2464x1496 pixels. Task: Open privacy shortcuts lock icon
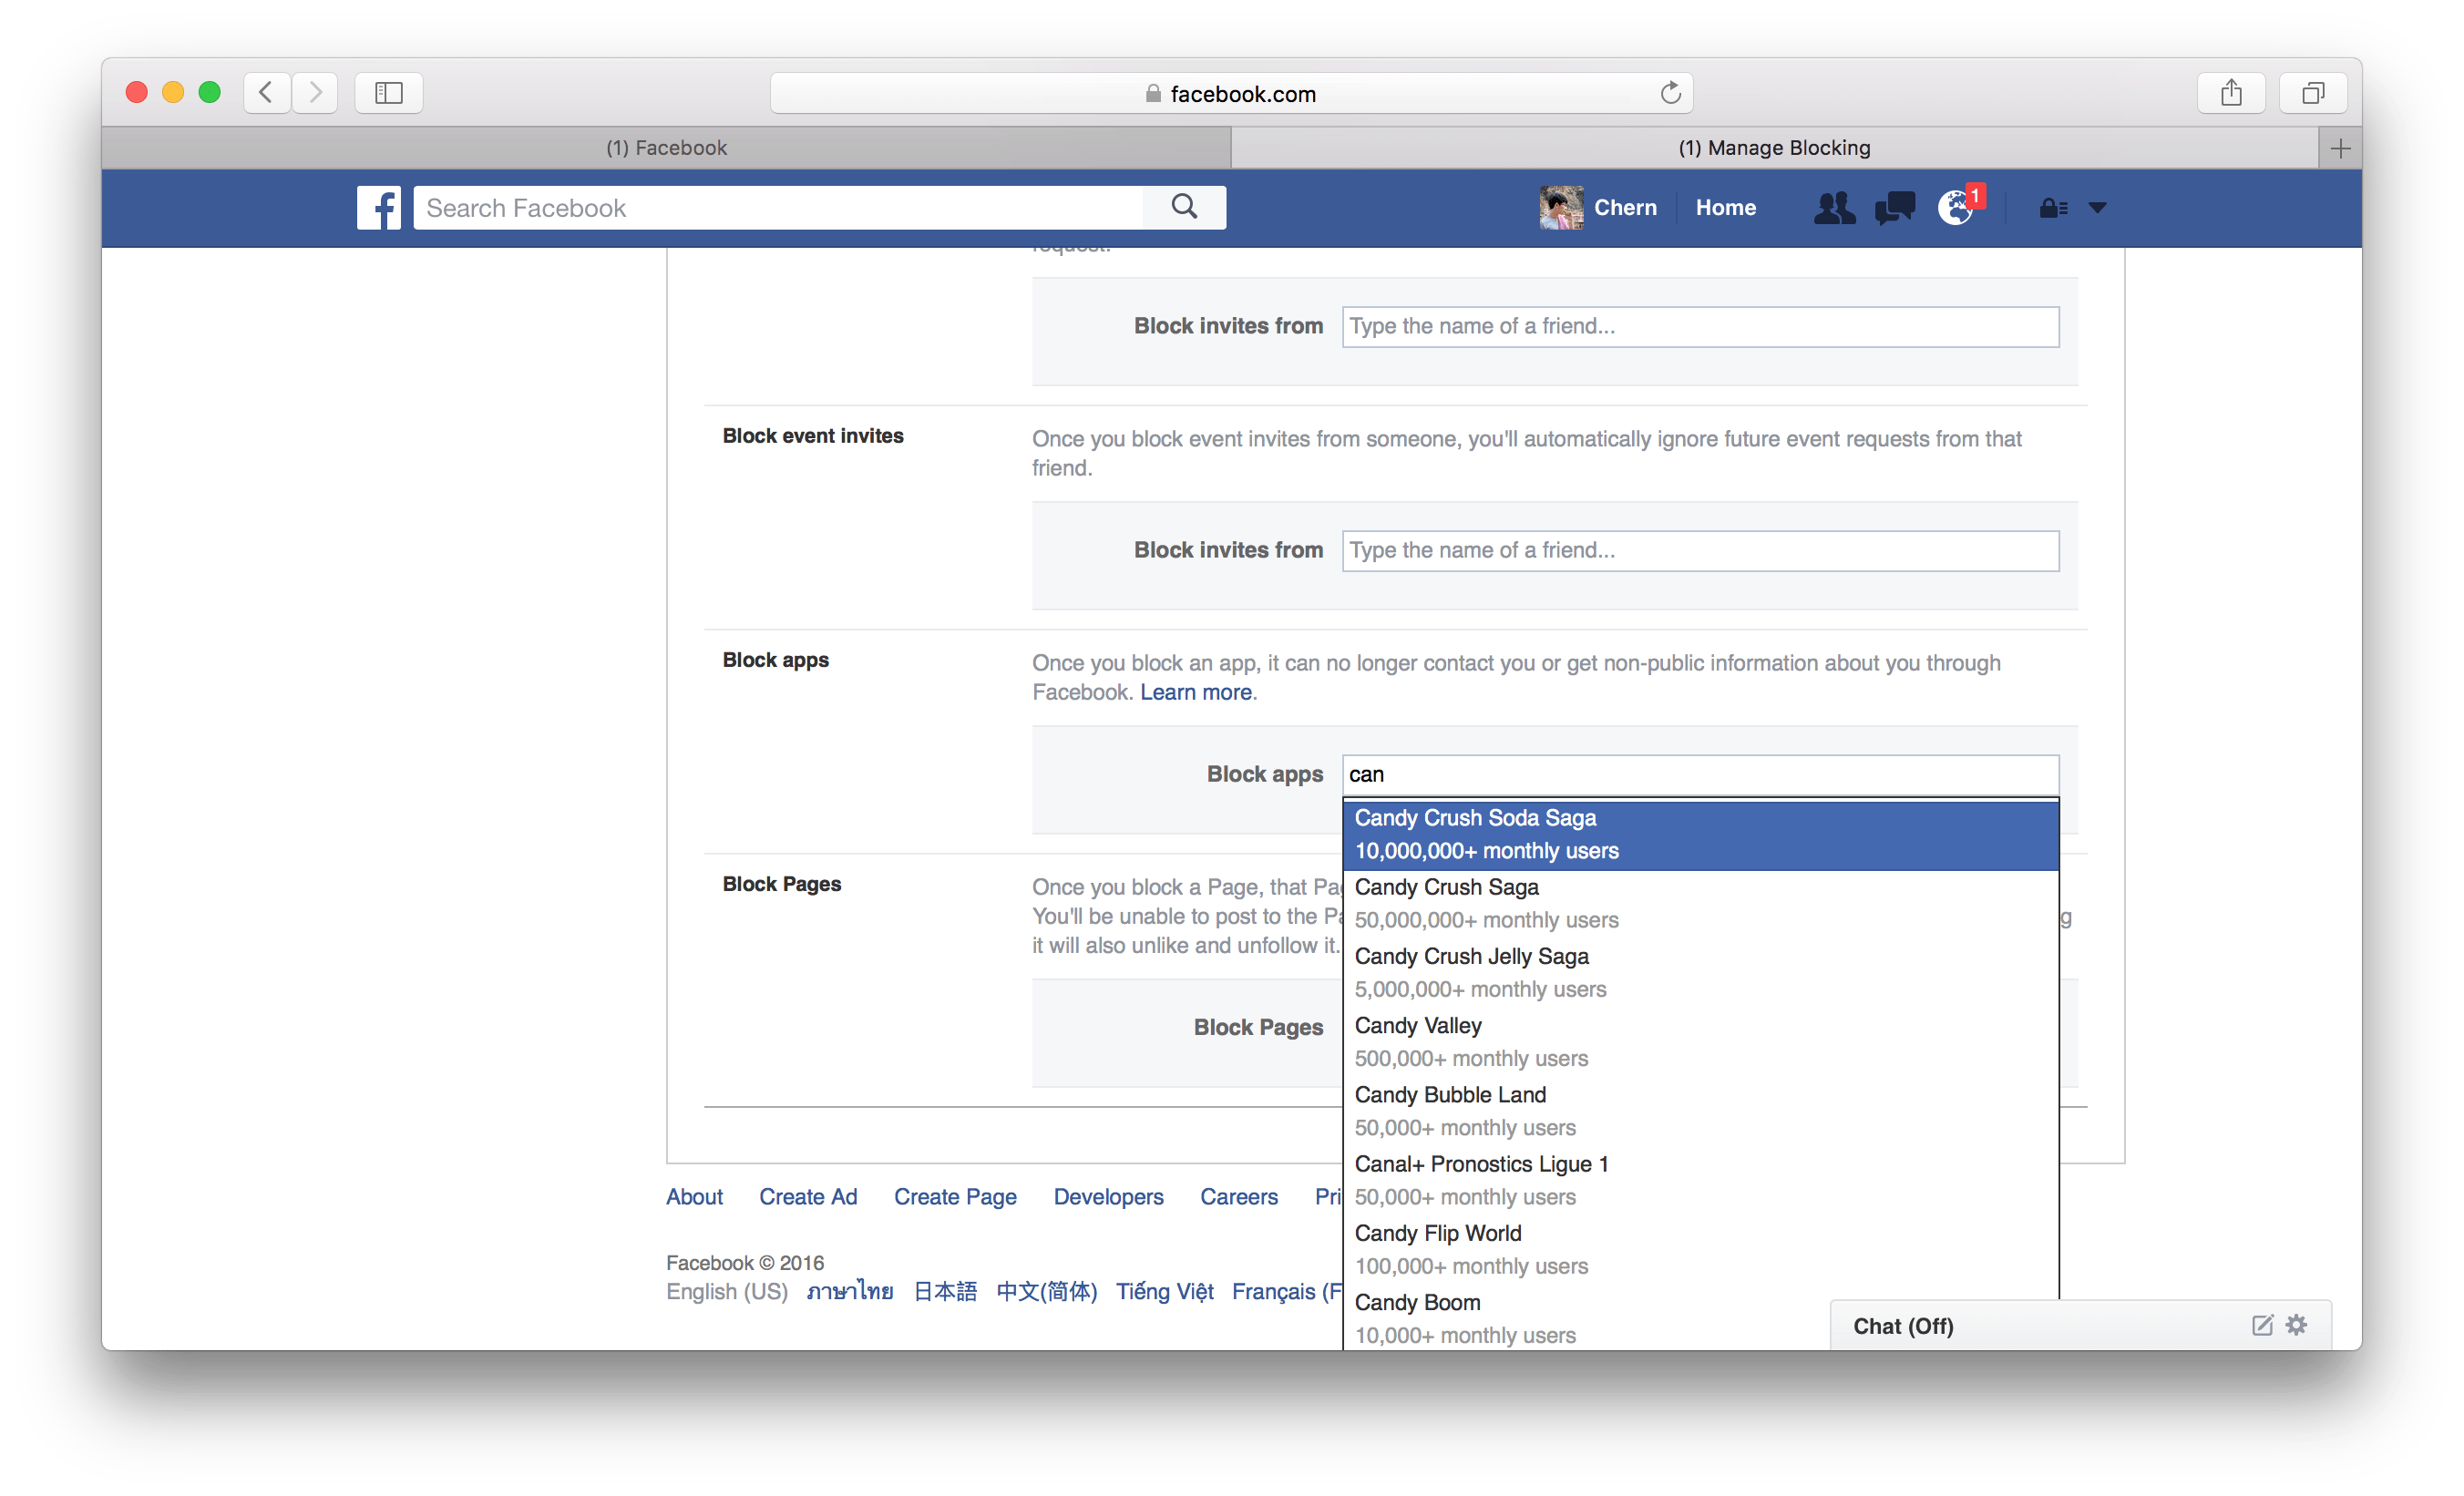tap(2053, 207)
